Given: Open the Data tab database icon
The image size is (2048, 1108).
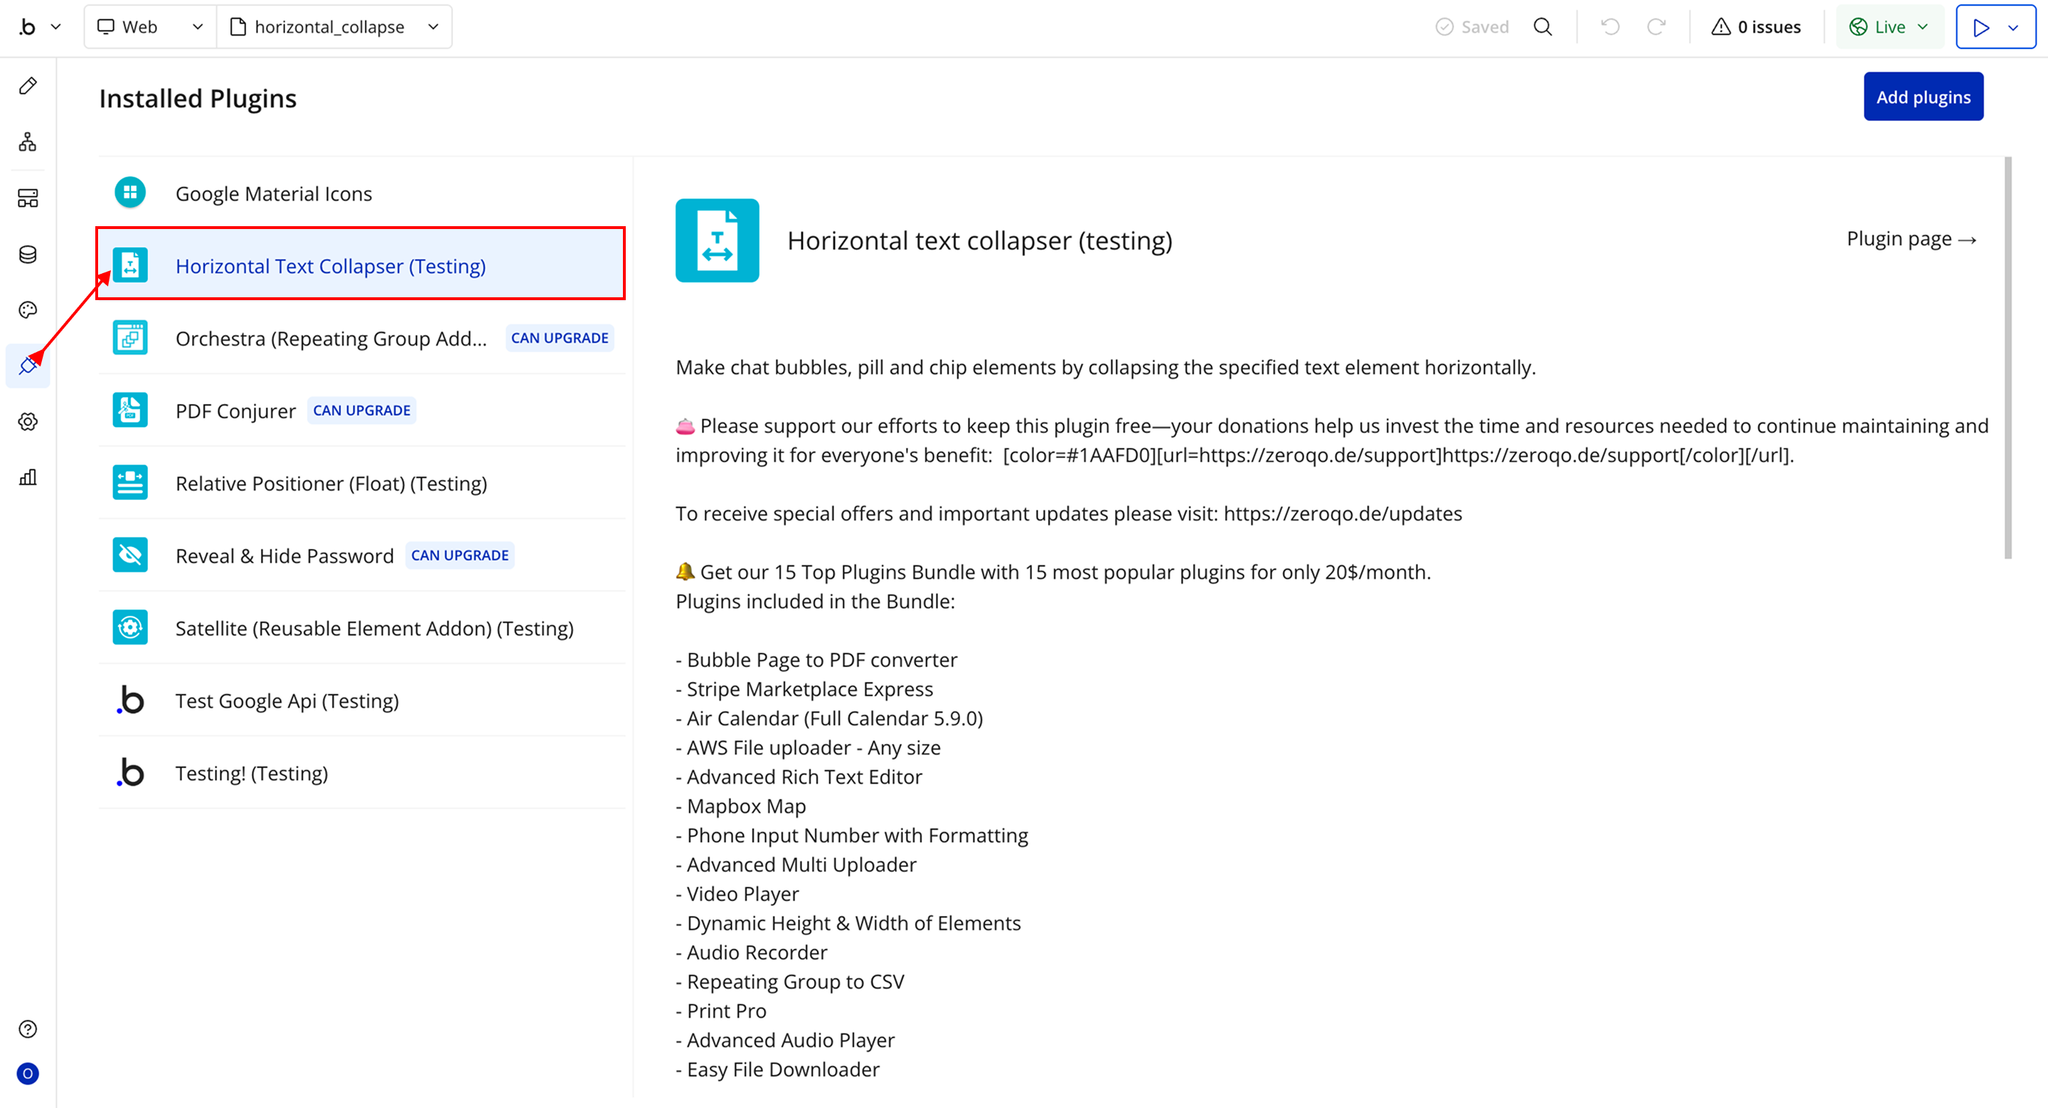Looking at the screenshot, I should pos(28,254).
